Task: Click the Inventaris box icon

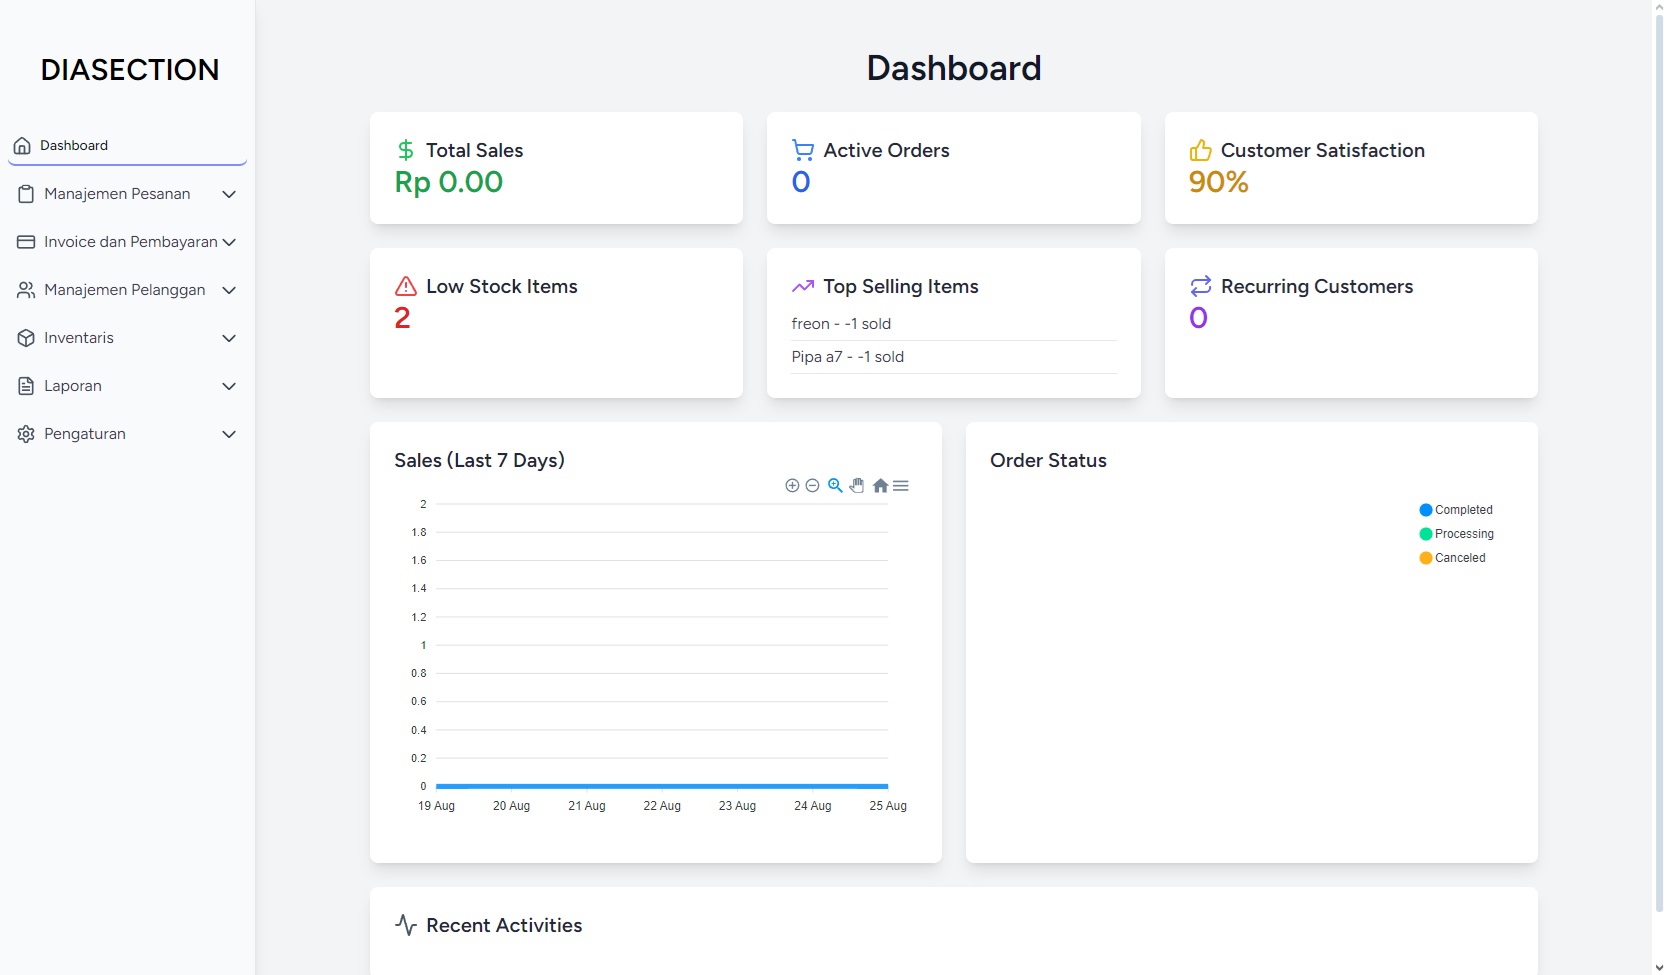Action: click(x=26, y=338)
